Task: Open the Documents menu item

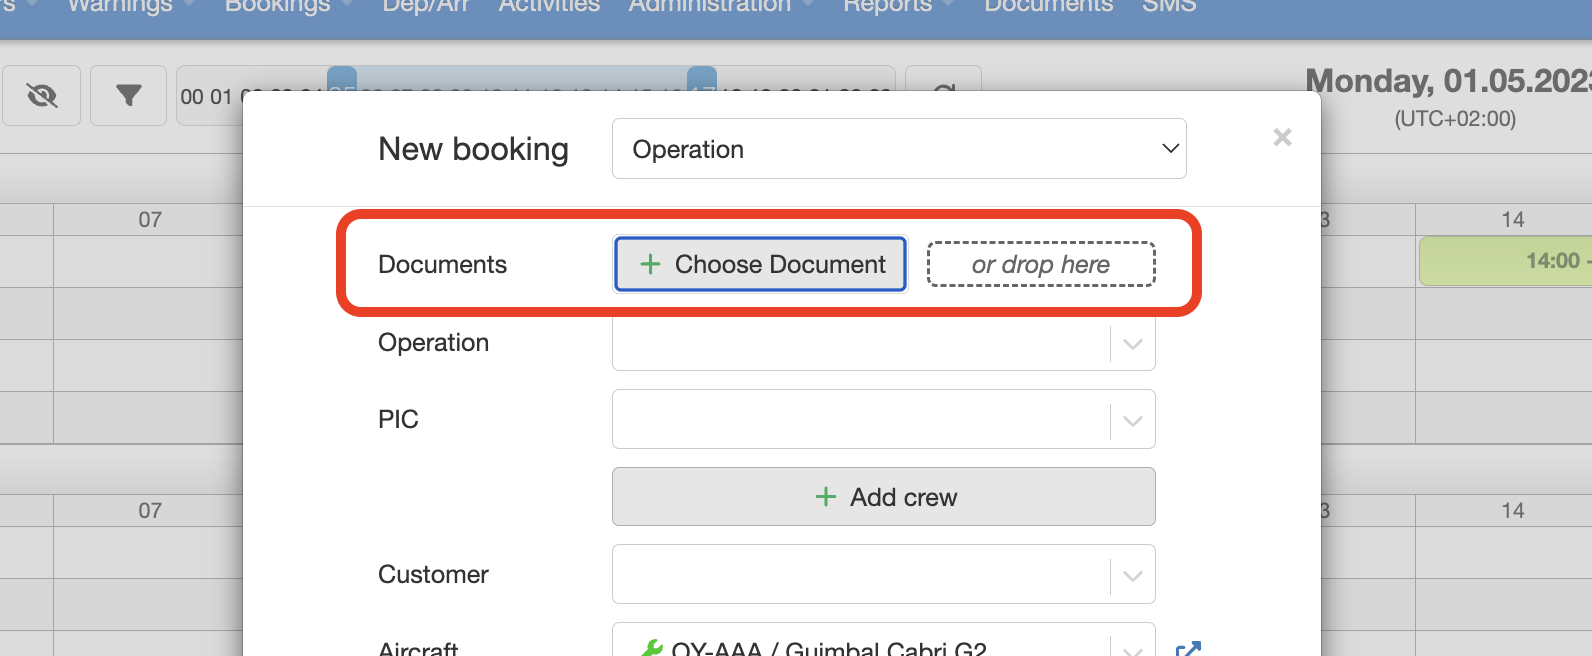Action: 1048,6
